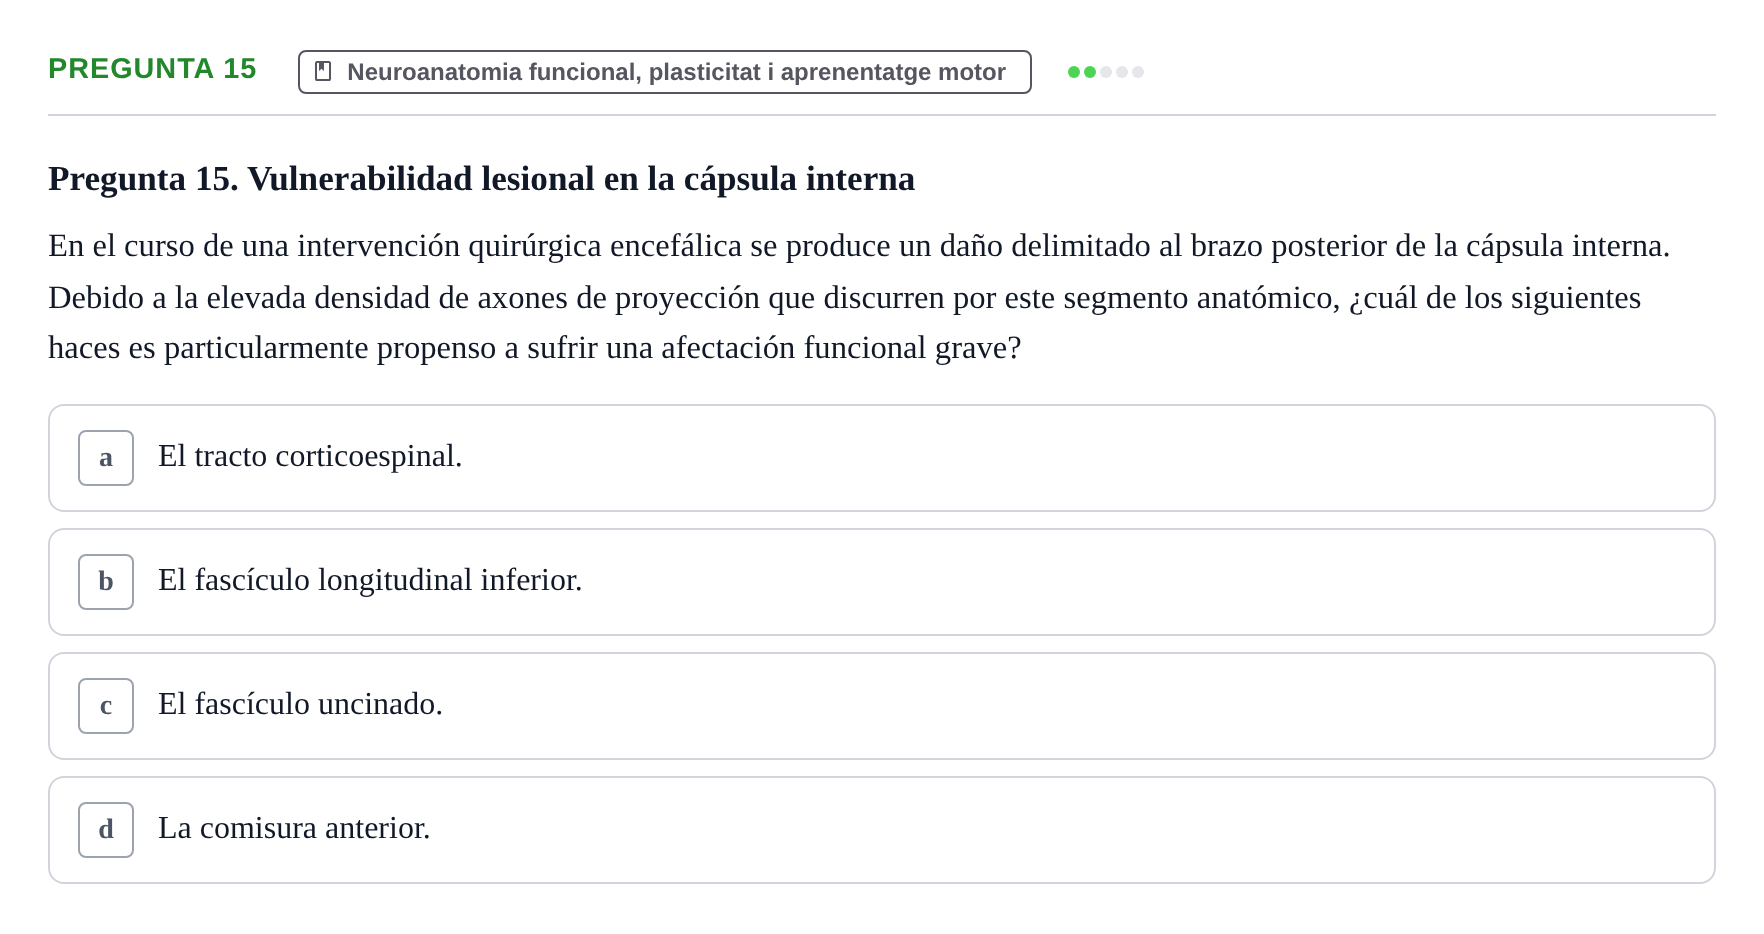Open the Neuroanatomia funcional topic tag
The height and width of the screenshot is (934, 1764).
(665, 72)
